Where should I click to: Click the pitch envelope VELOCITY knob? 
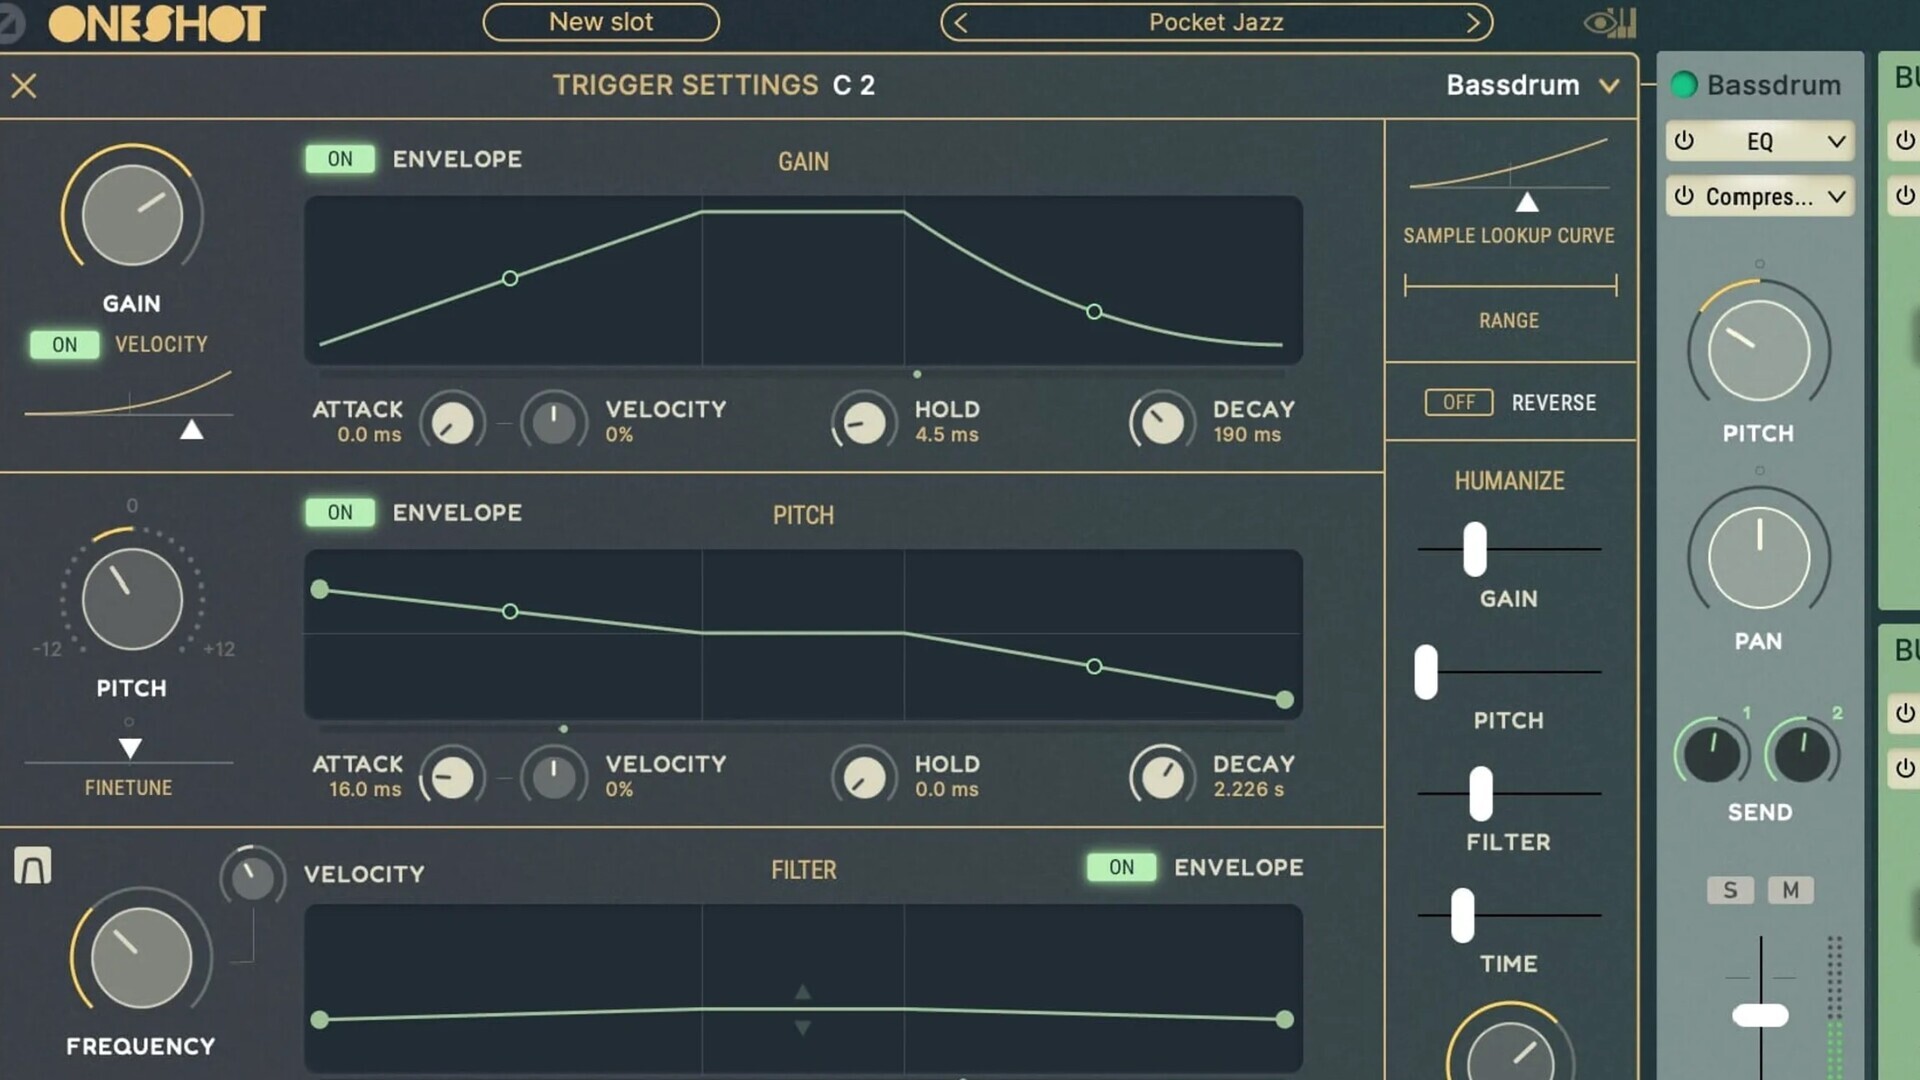click(x=553, y=777)
